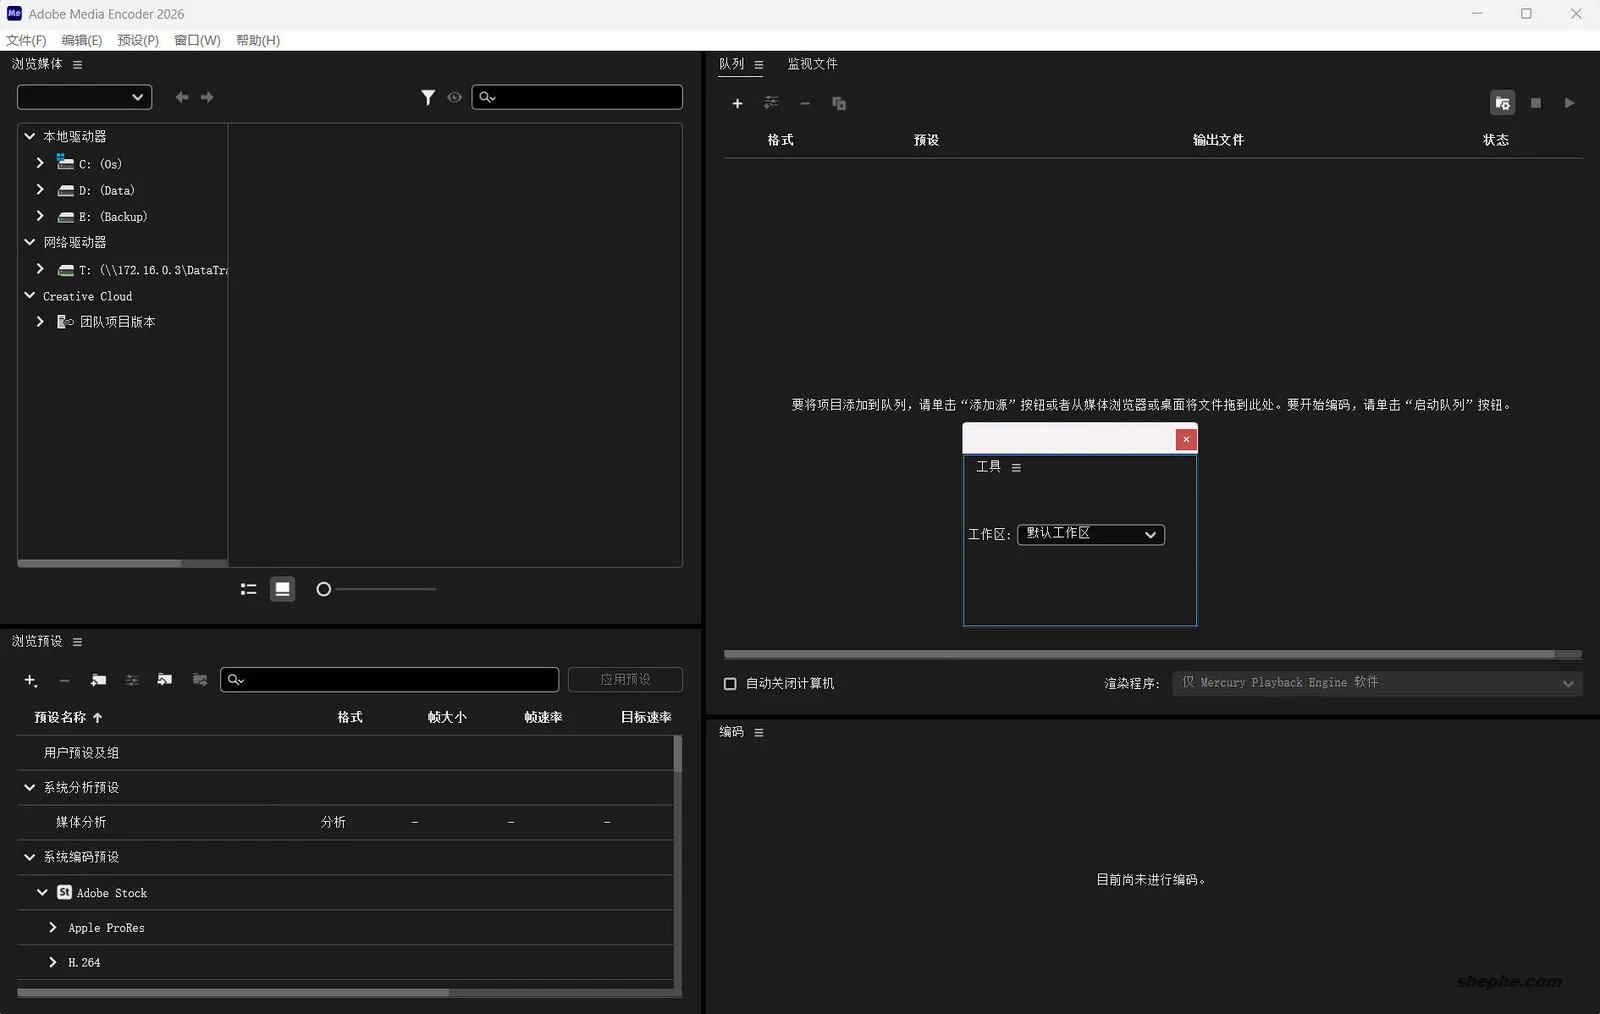Collapse the 本地驱动器 tree group

(30, 136)
